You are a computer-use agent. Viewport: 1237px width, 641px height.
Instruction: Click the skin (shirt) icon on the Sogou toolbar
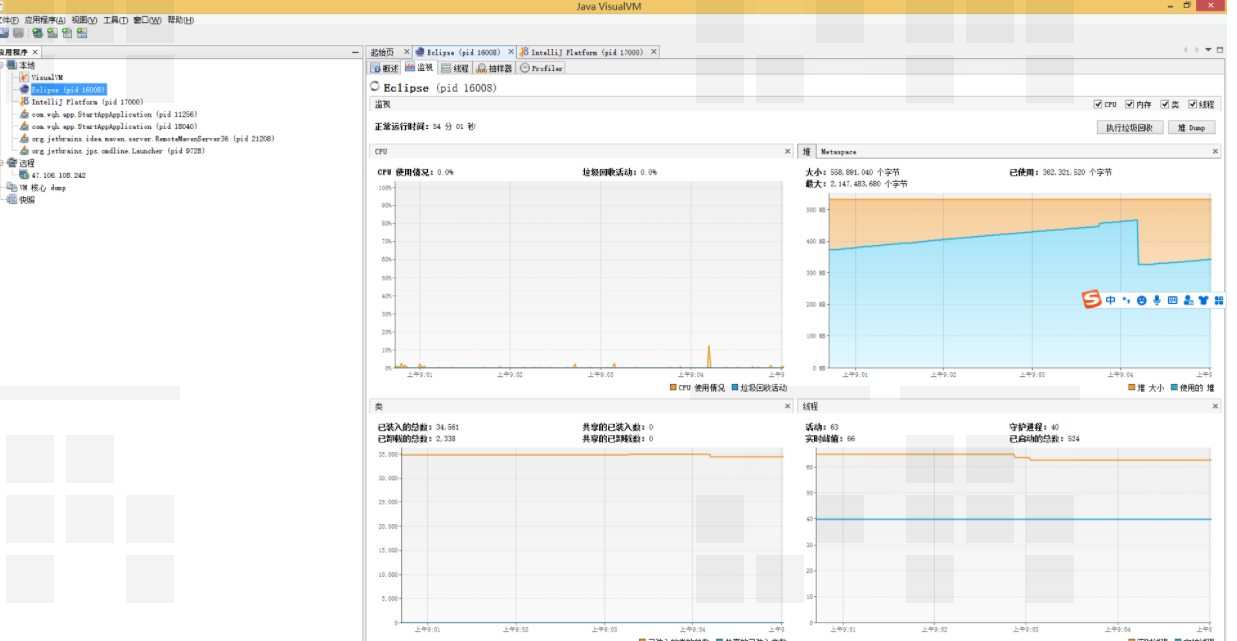pos(1203,300)
